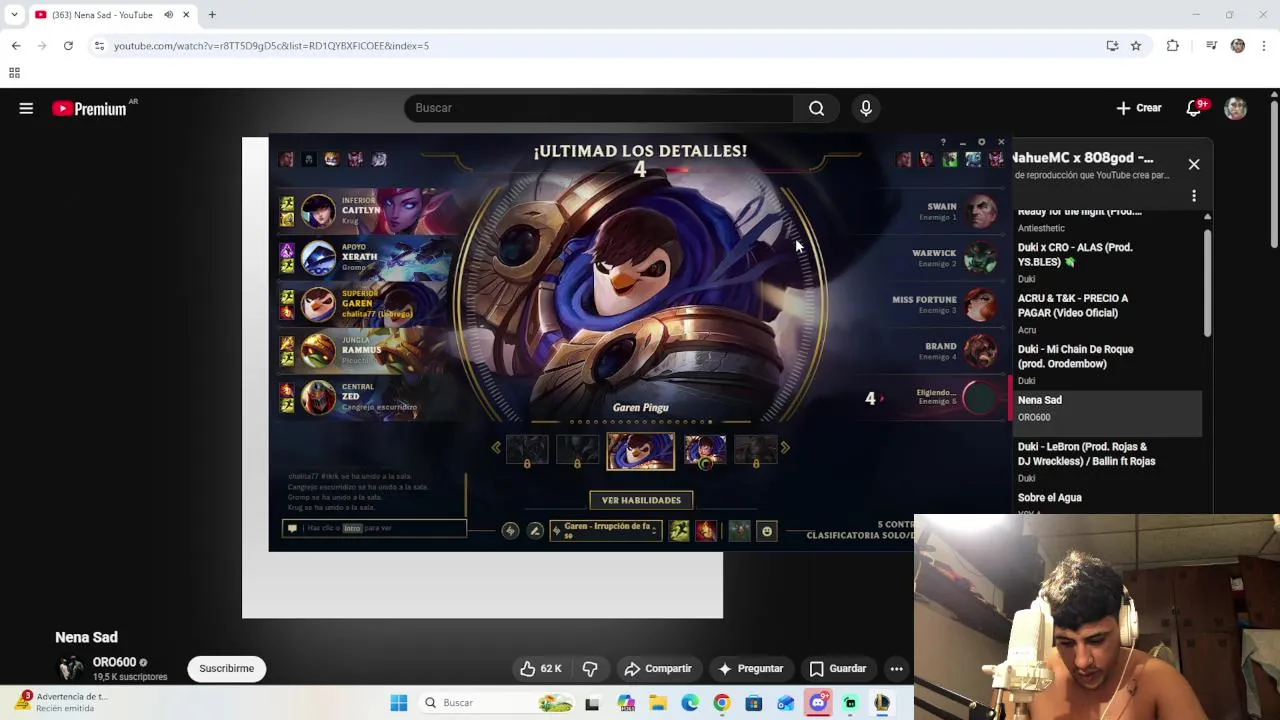The width and height of the screenshot is (1280, 720).
Task: Open the Chrome three-dot menu
Action: coord(1264,46)
